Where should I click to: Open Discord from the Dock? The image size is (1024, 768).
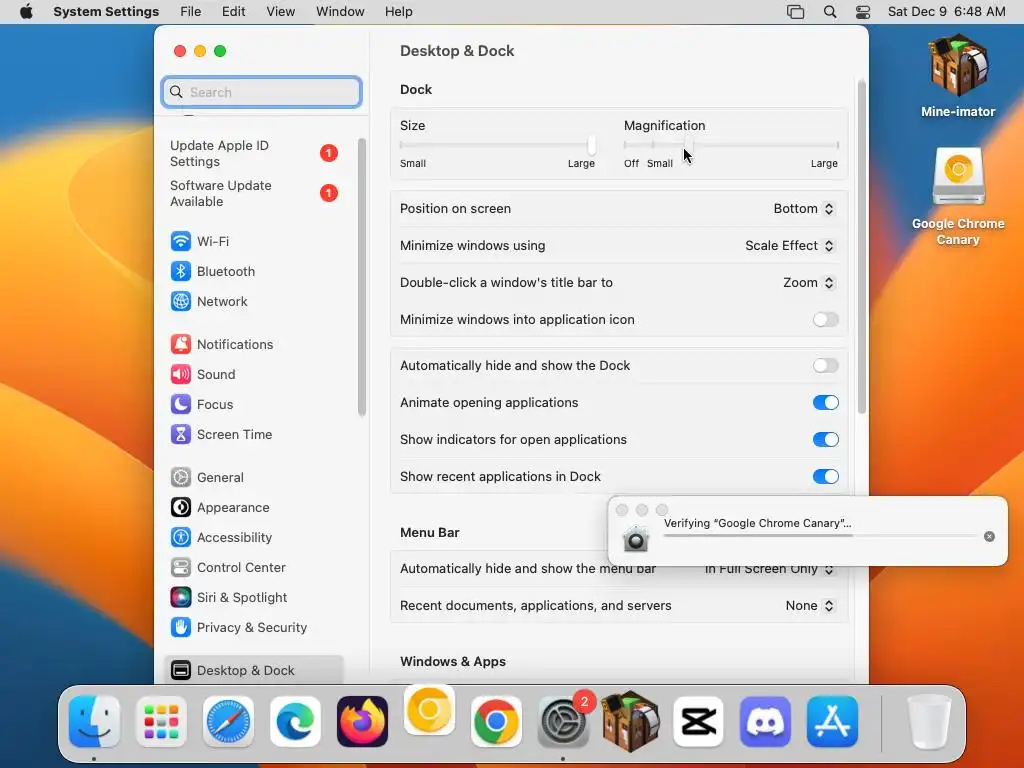[765, 722]
